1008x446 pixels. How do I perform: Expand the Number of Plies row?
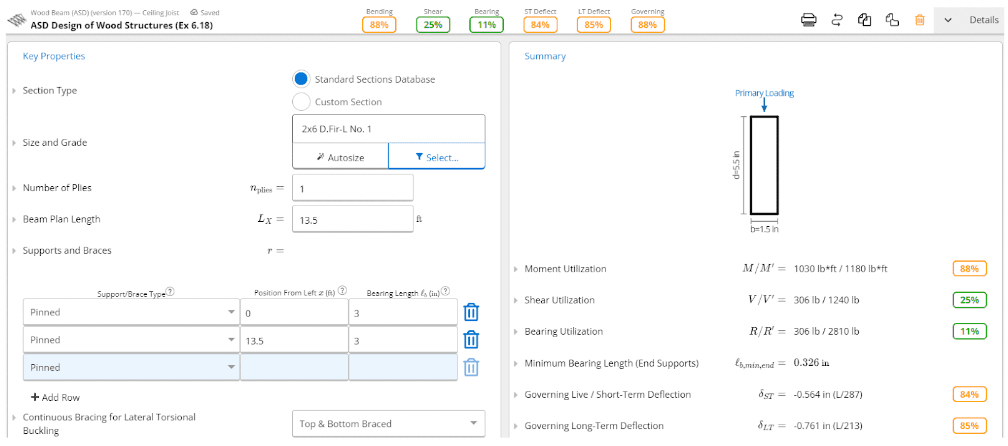[x=14, y=188]
